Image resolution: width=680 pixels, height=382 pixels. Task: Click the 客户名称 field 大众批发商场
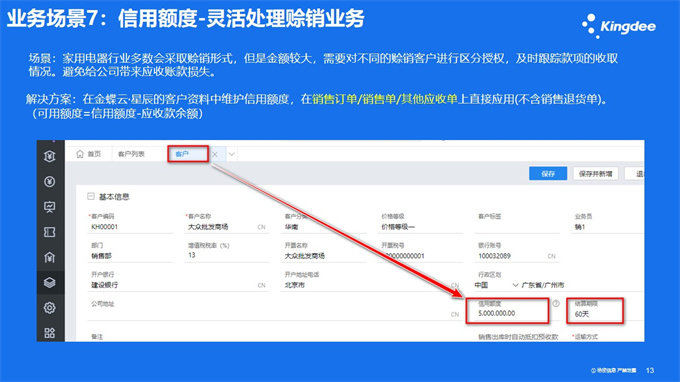click(226, 227)
